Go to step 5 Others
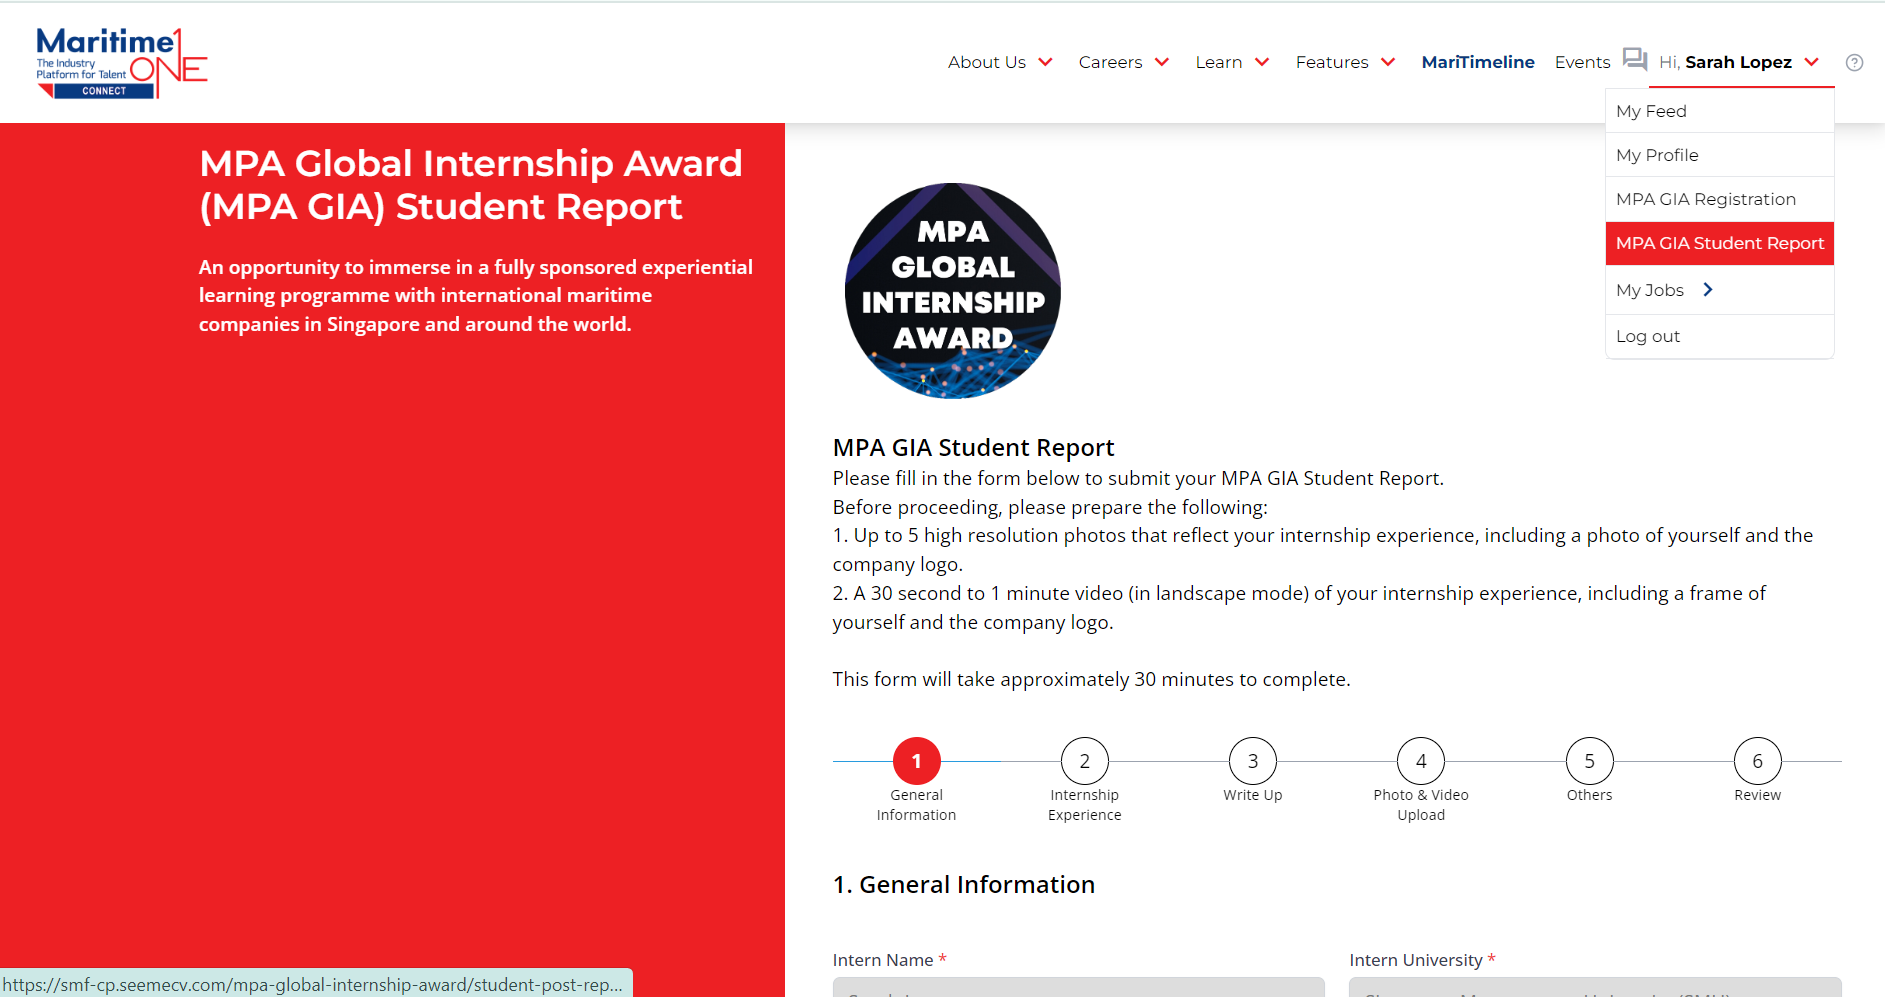This screenshot has height=997, width=1885. pos(1589,761)
